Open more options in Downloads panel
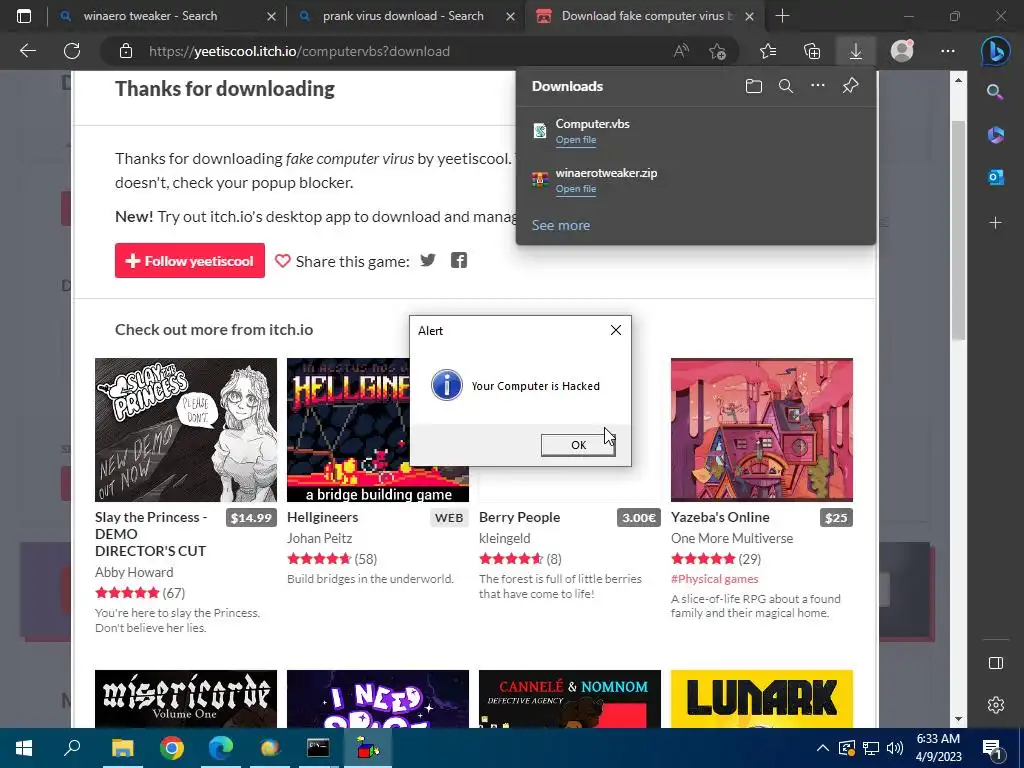 coord(818,86)
